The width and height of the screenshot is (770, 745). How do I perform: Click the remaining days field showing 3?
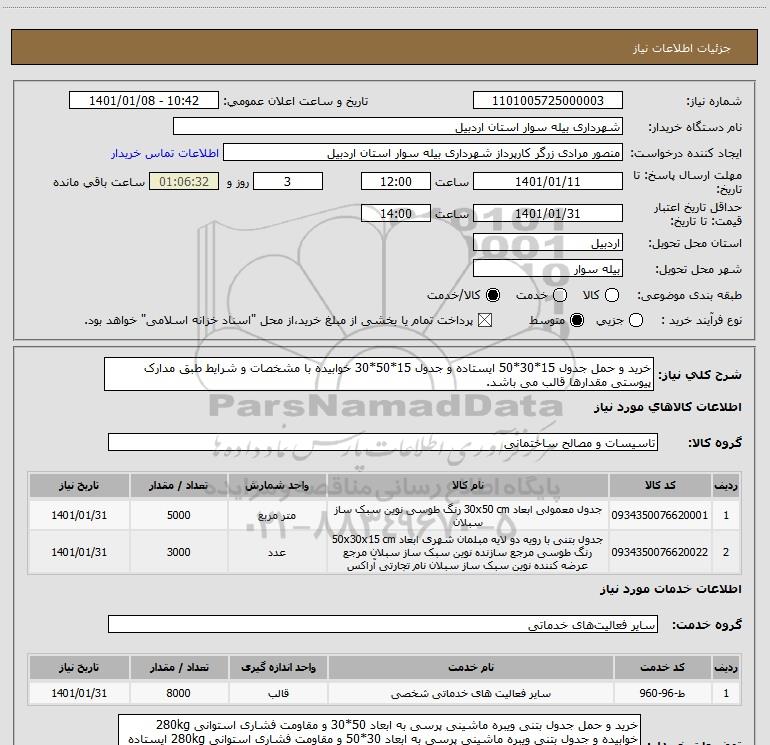coord(288,181)
